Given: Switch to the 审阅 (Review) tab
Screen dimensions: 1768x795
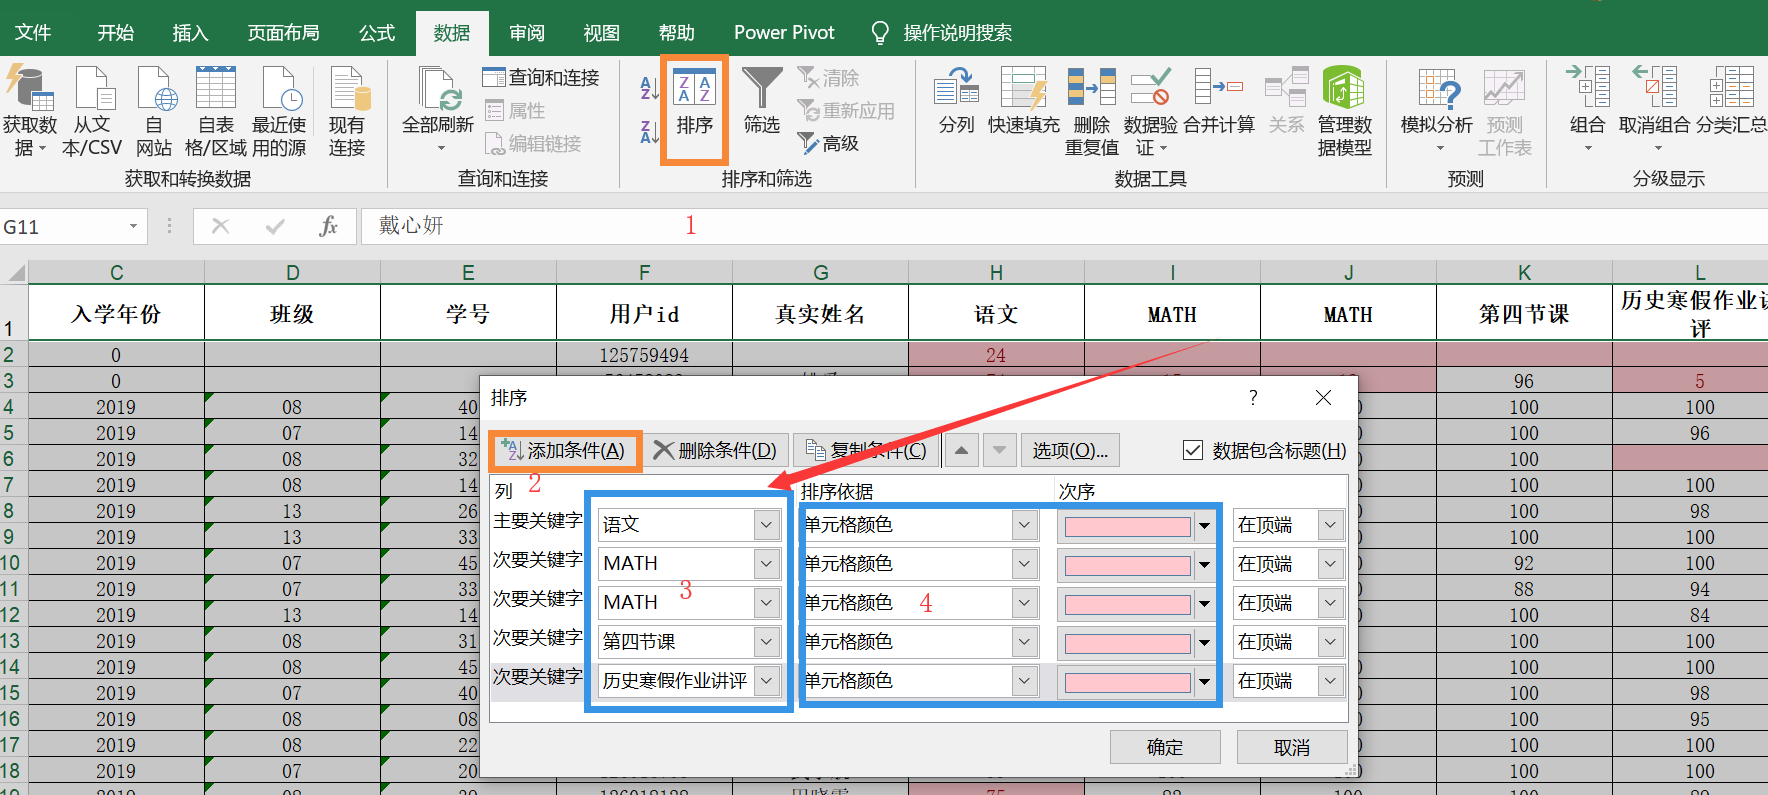Looking at the screenshot, I should (x=527, y=33).
